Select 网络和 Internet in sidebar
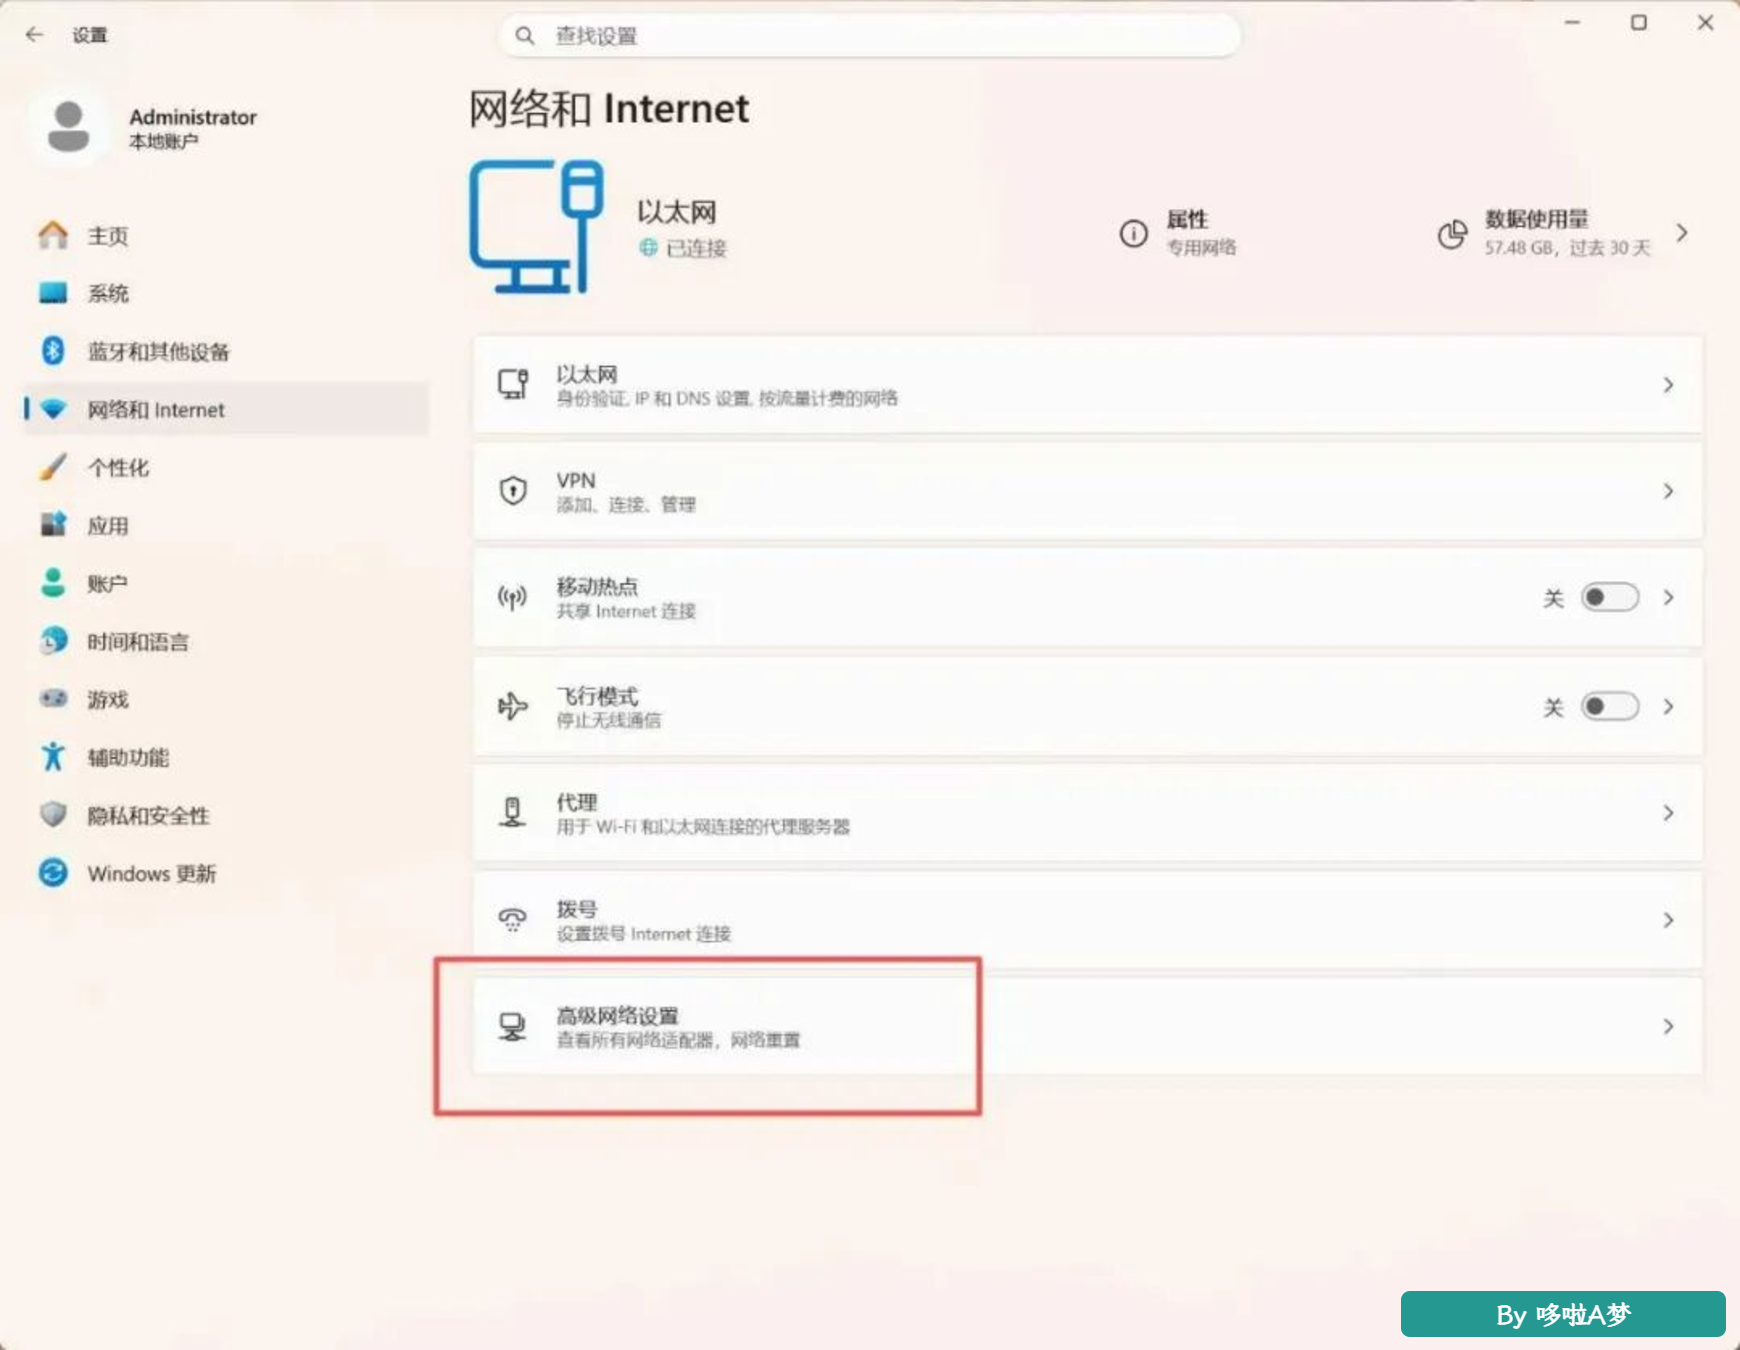Screen dimensions: 1740x1350 tap(227, 409)
